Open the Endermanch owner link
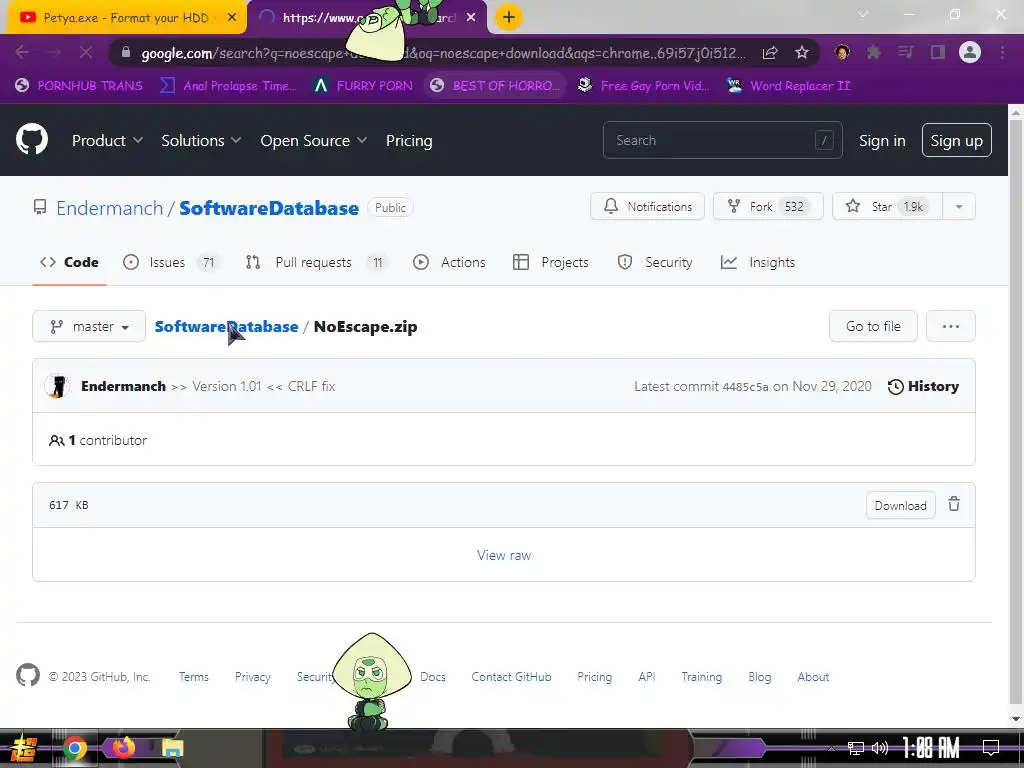This screenshot has width=1024, height=768. click(110, 208)
